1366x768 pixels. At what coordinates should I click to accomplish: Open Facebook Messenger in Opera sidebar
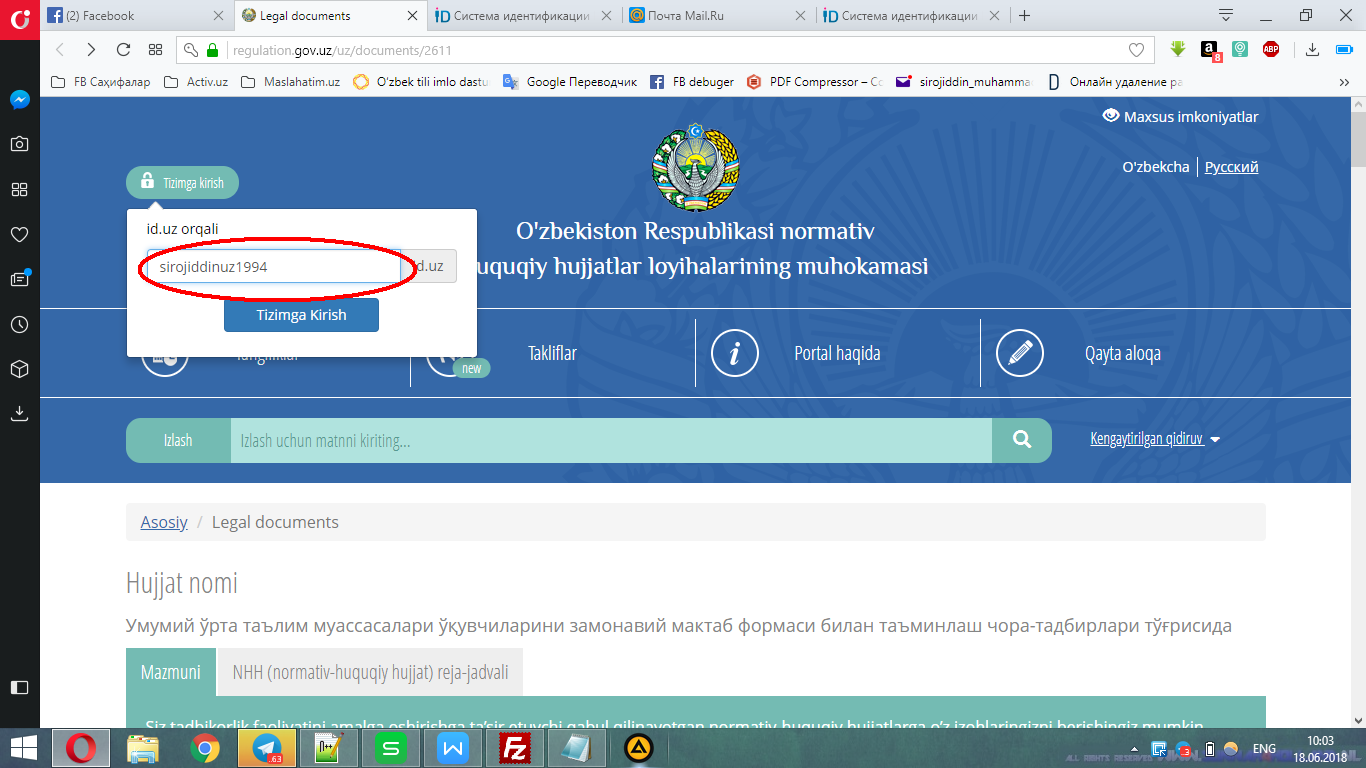point(19,100)
